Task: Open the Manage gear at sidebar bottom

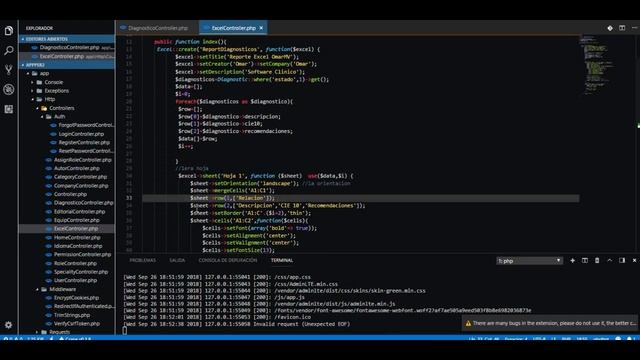Action: click(9, 325)
